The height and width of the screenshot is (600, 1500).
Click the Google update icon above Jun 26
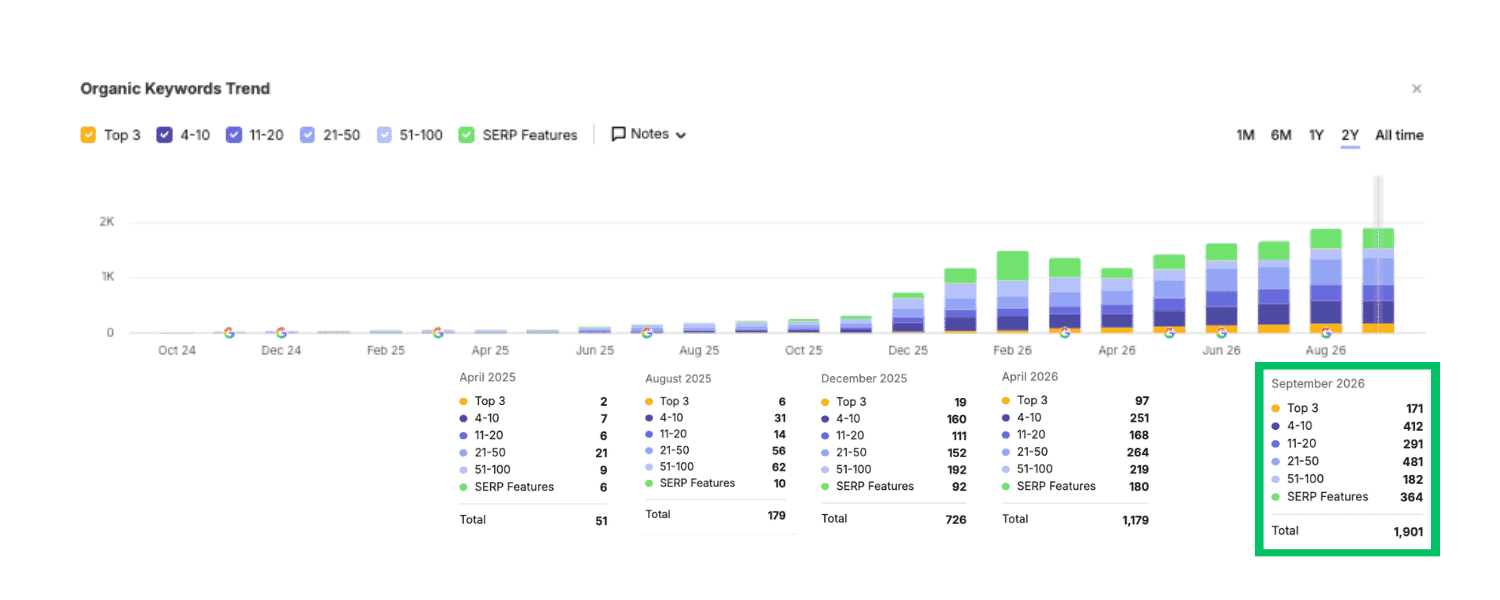tap(1221, 333)
